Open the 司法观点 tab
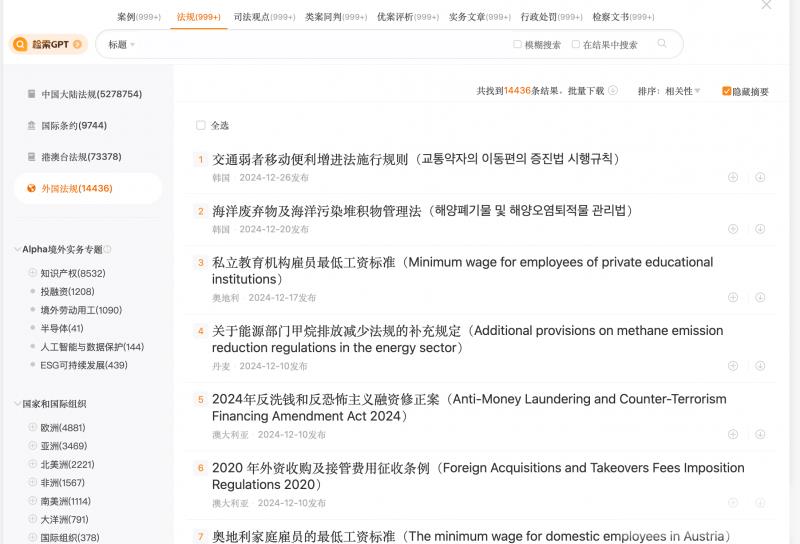 (x=264, y=17)
